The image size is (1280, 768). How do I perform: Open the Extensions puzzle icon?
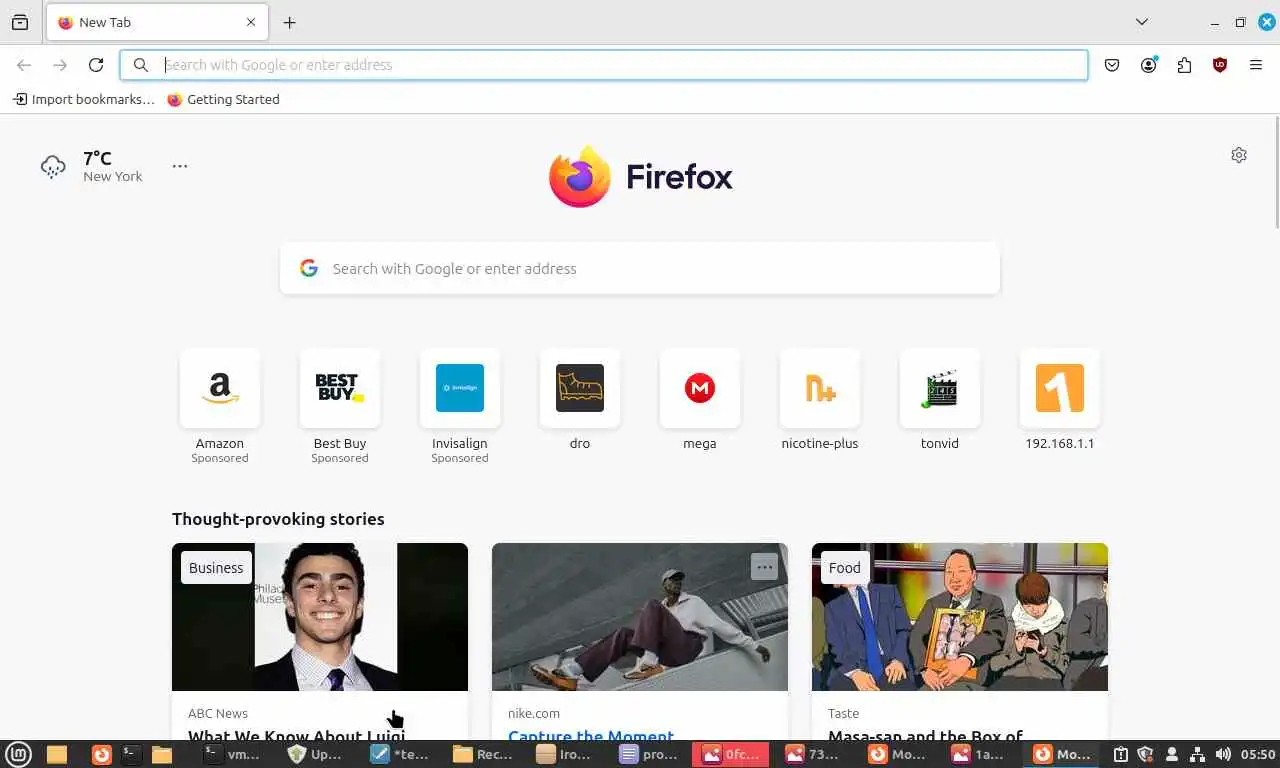(x=1184, y=65)
